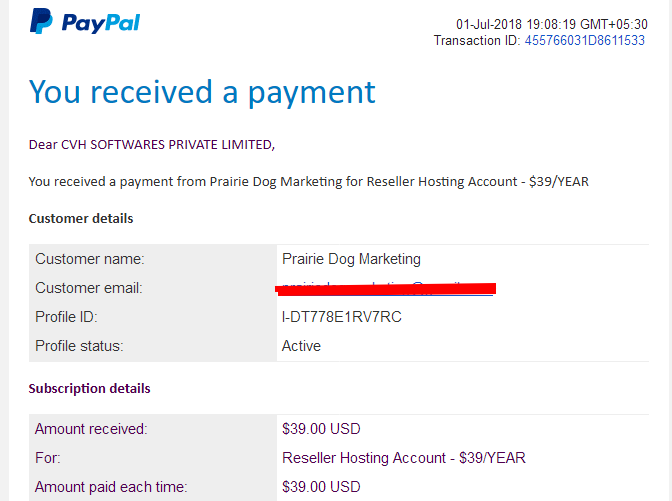Viewport: 672px width, 501px height.
Task: Open the Transaction ID 455766031D8611533 link
Action: pyautogui.click(x=584, y=41)
